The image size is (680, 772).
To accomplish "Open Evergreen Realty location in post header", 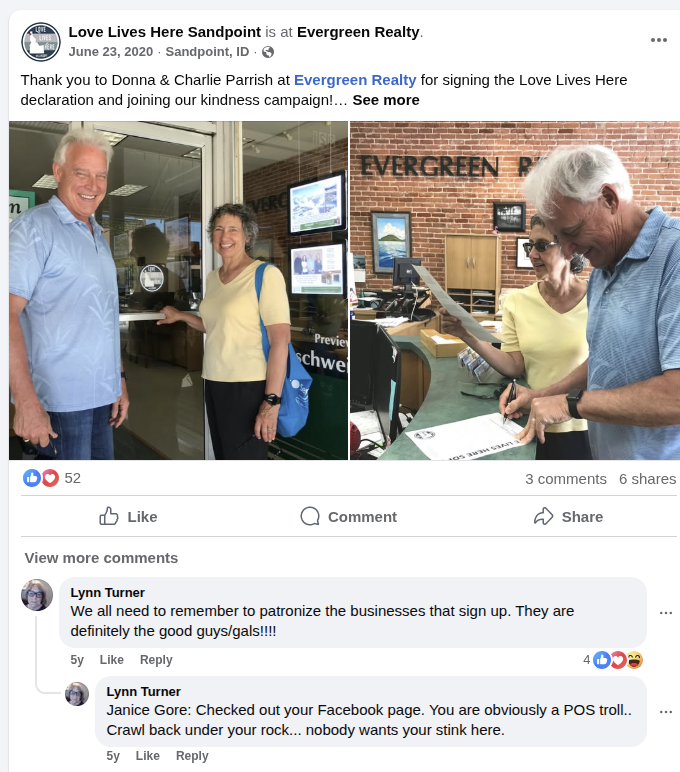I will (358, 32).
